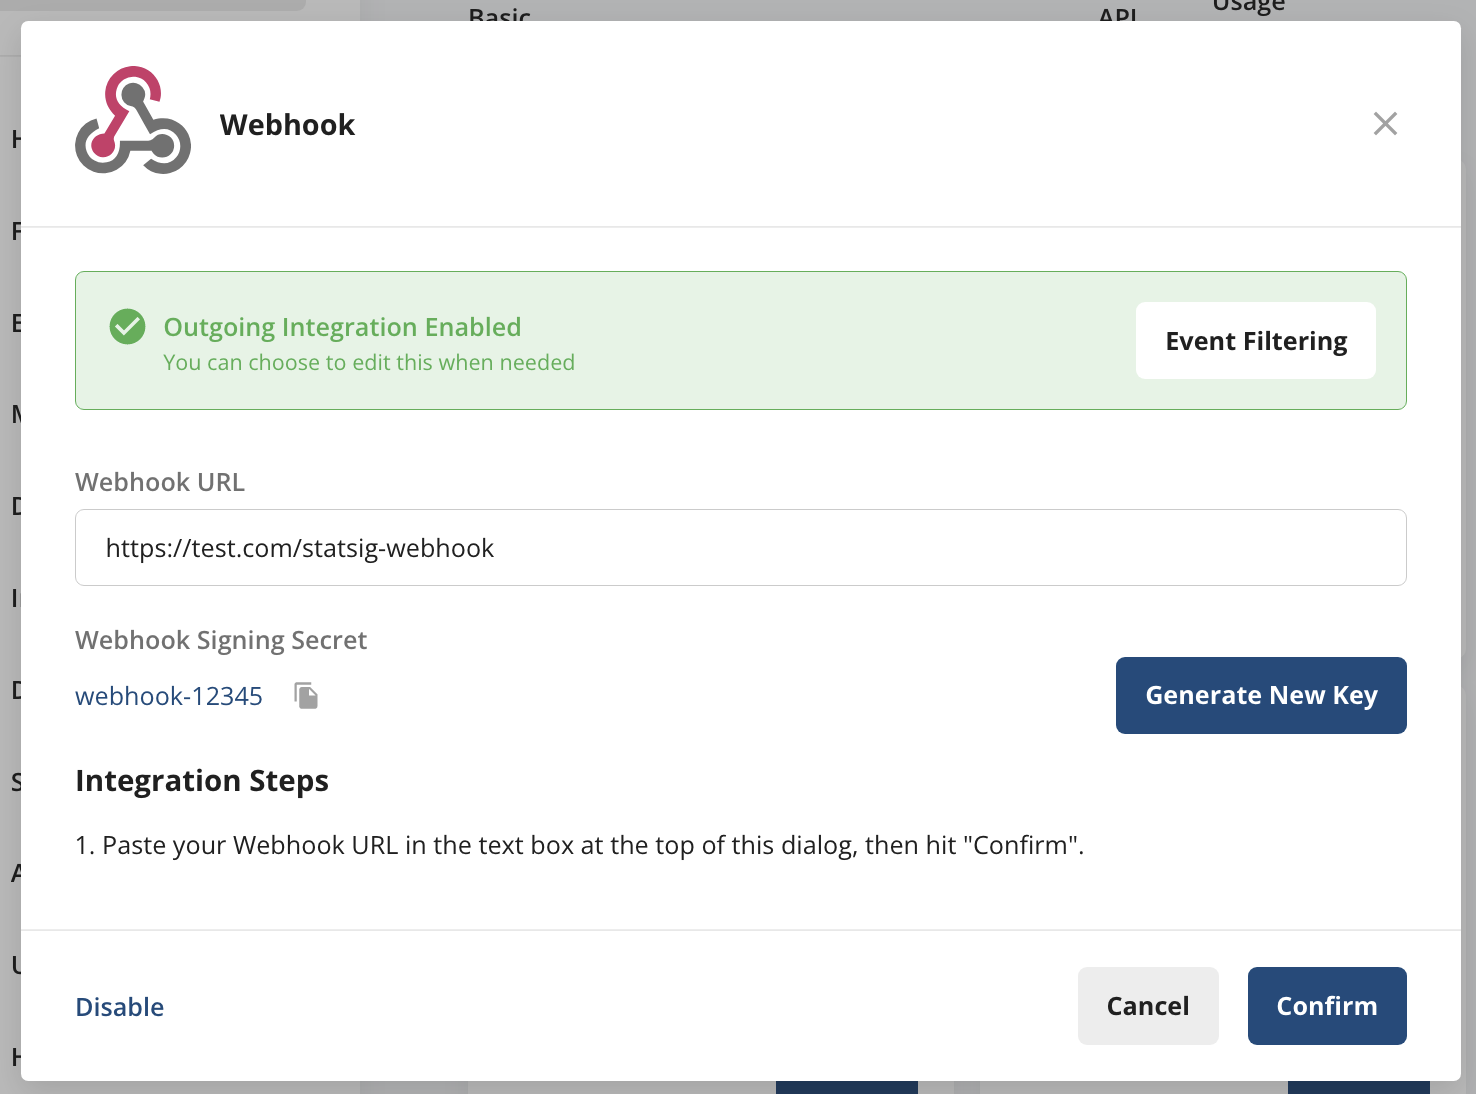Click the X in the dialog corner
This screenshot has width=1476, height=1094.
tap(1385, 123)
